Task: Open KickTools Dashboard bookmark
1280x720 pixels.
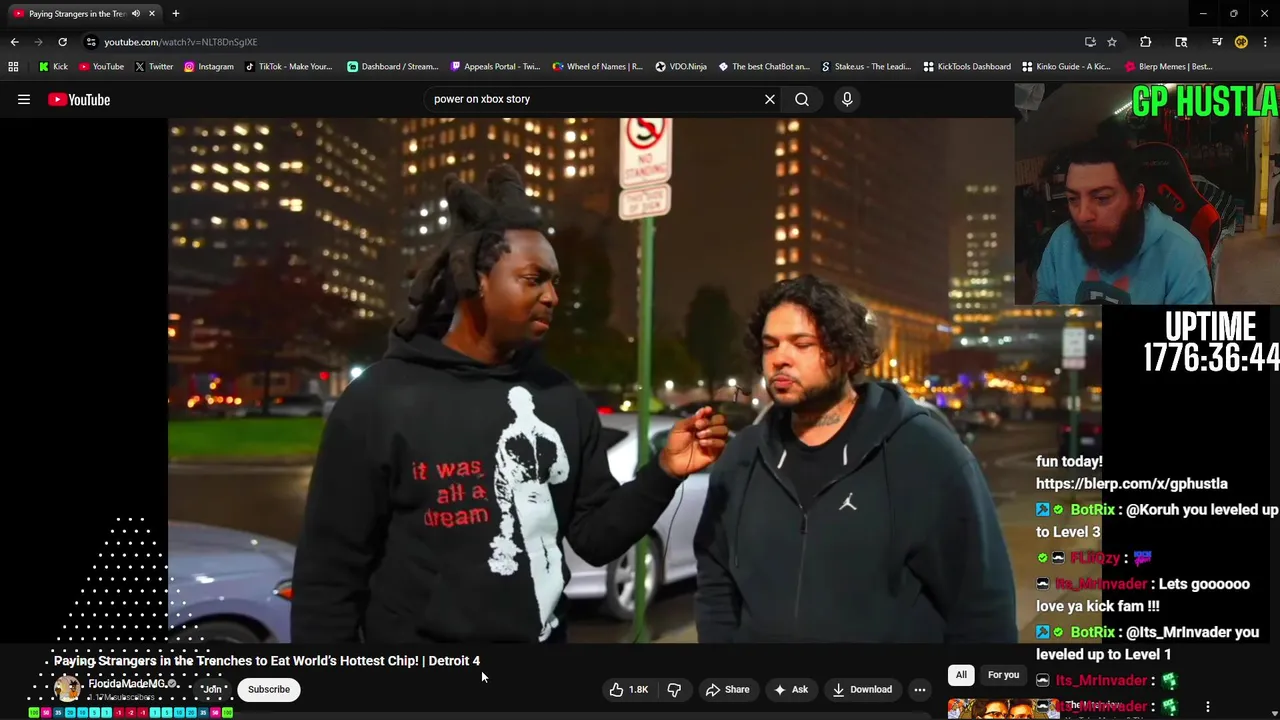Action: [x=967, y=66]
